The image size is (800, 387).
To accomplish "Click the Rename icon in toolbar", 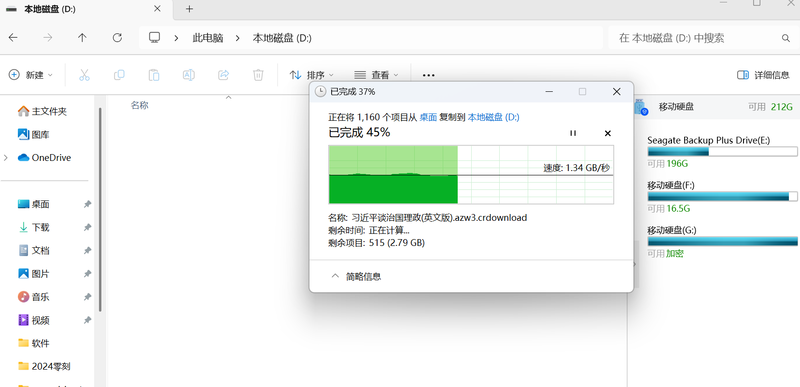I will pyautogui.click(x=188, y=75).
